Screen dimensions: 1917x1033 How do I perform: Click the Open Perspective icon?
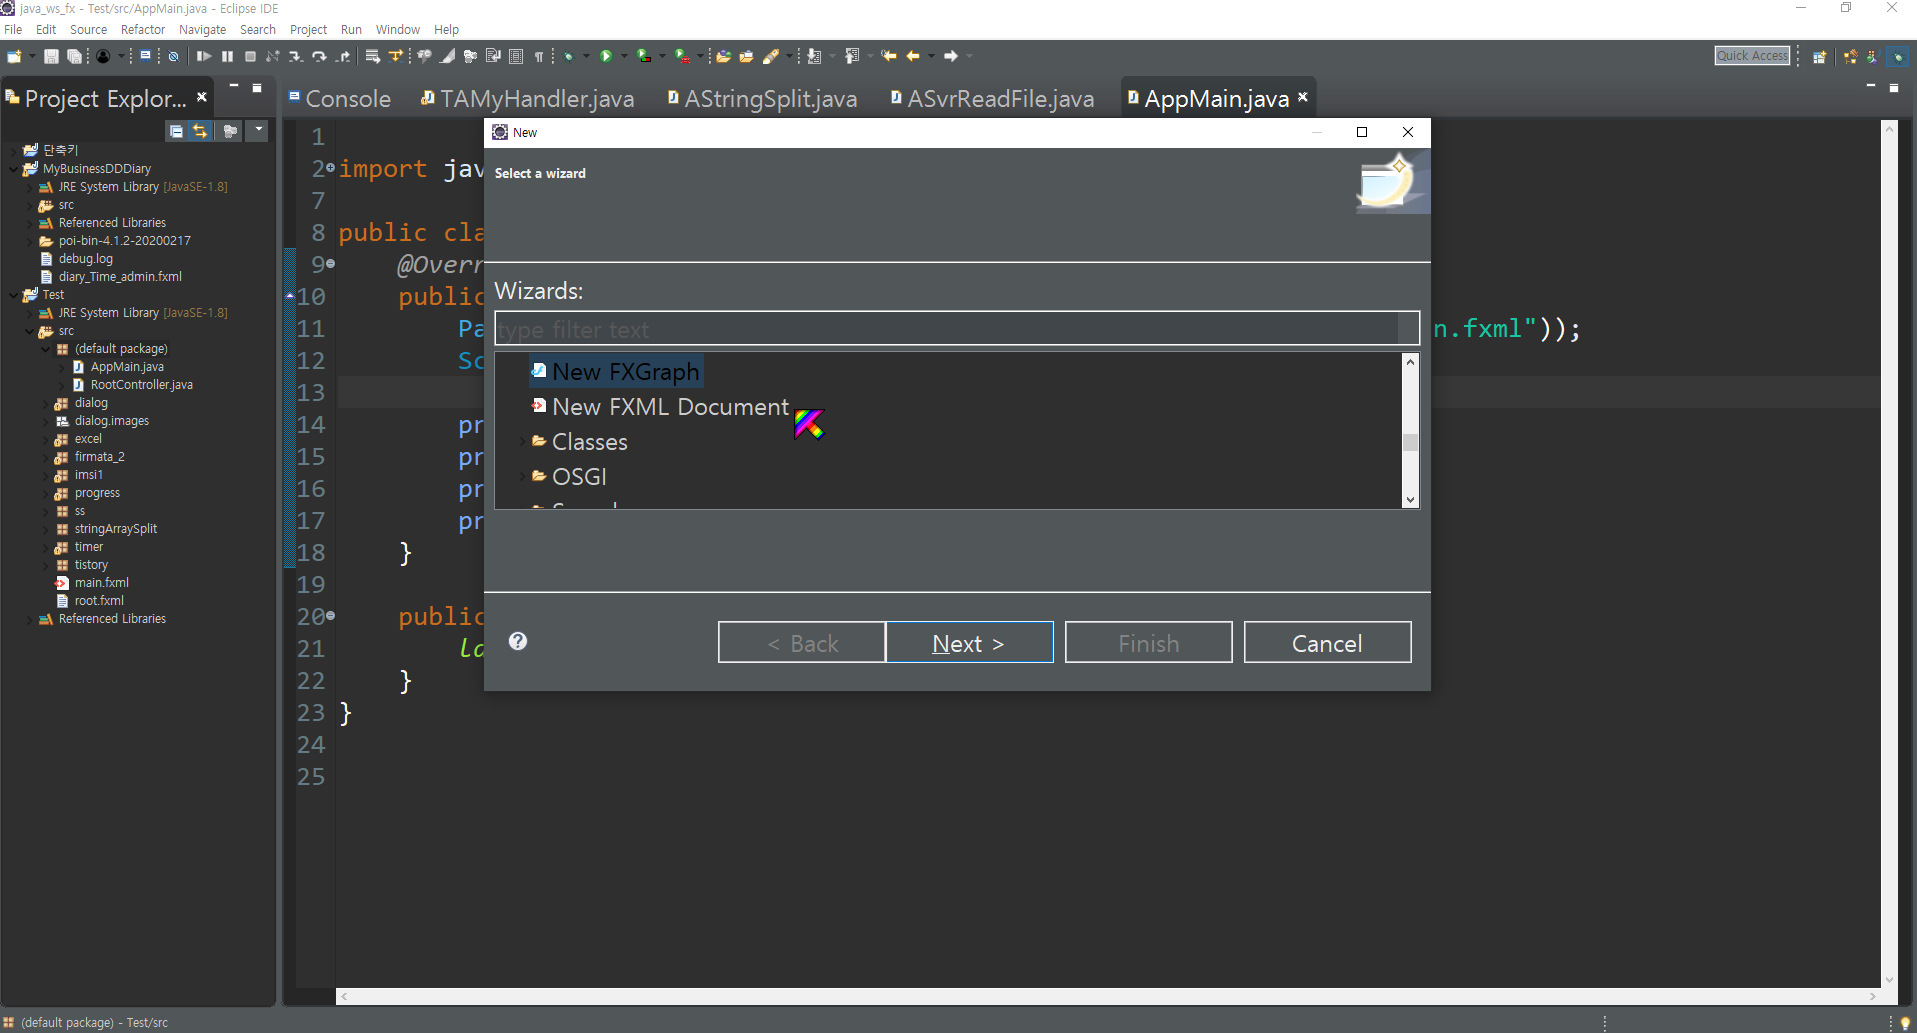tap(1820, 57)
